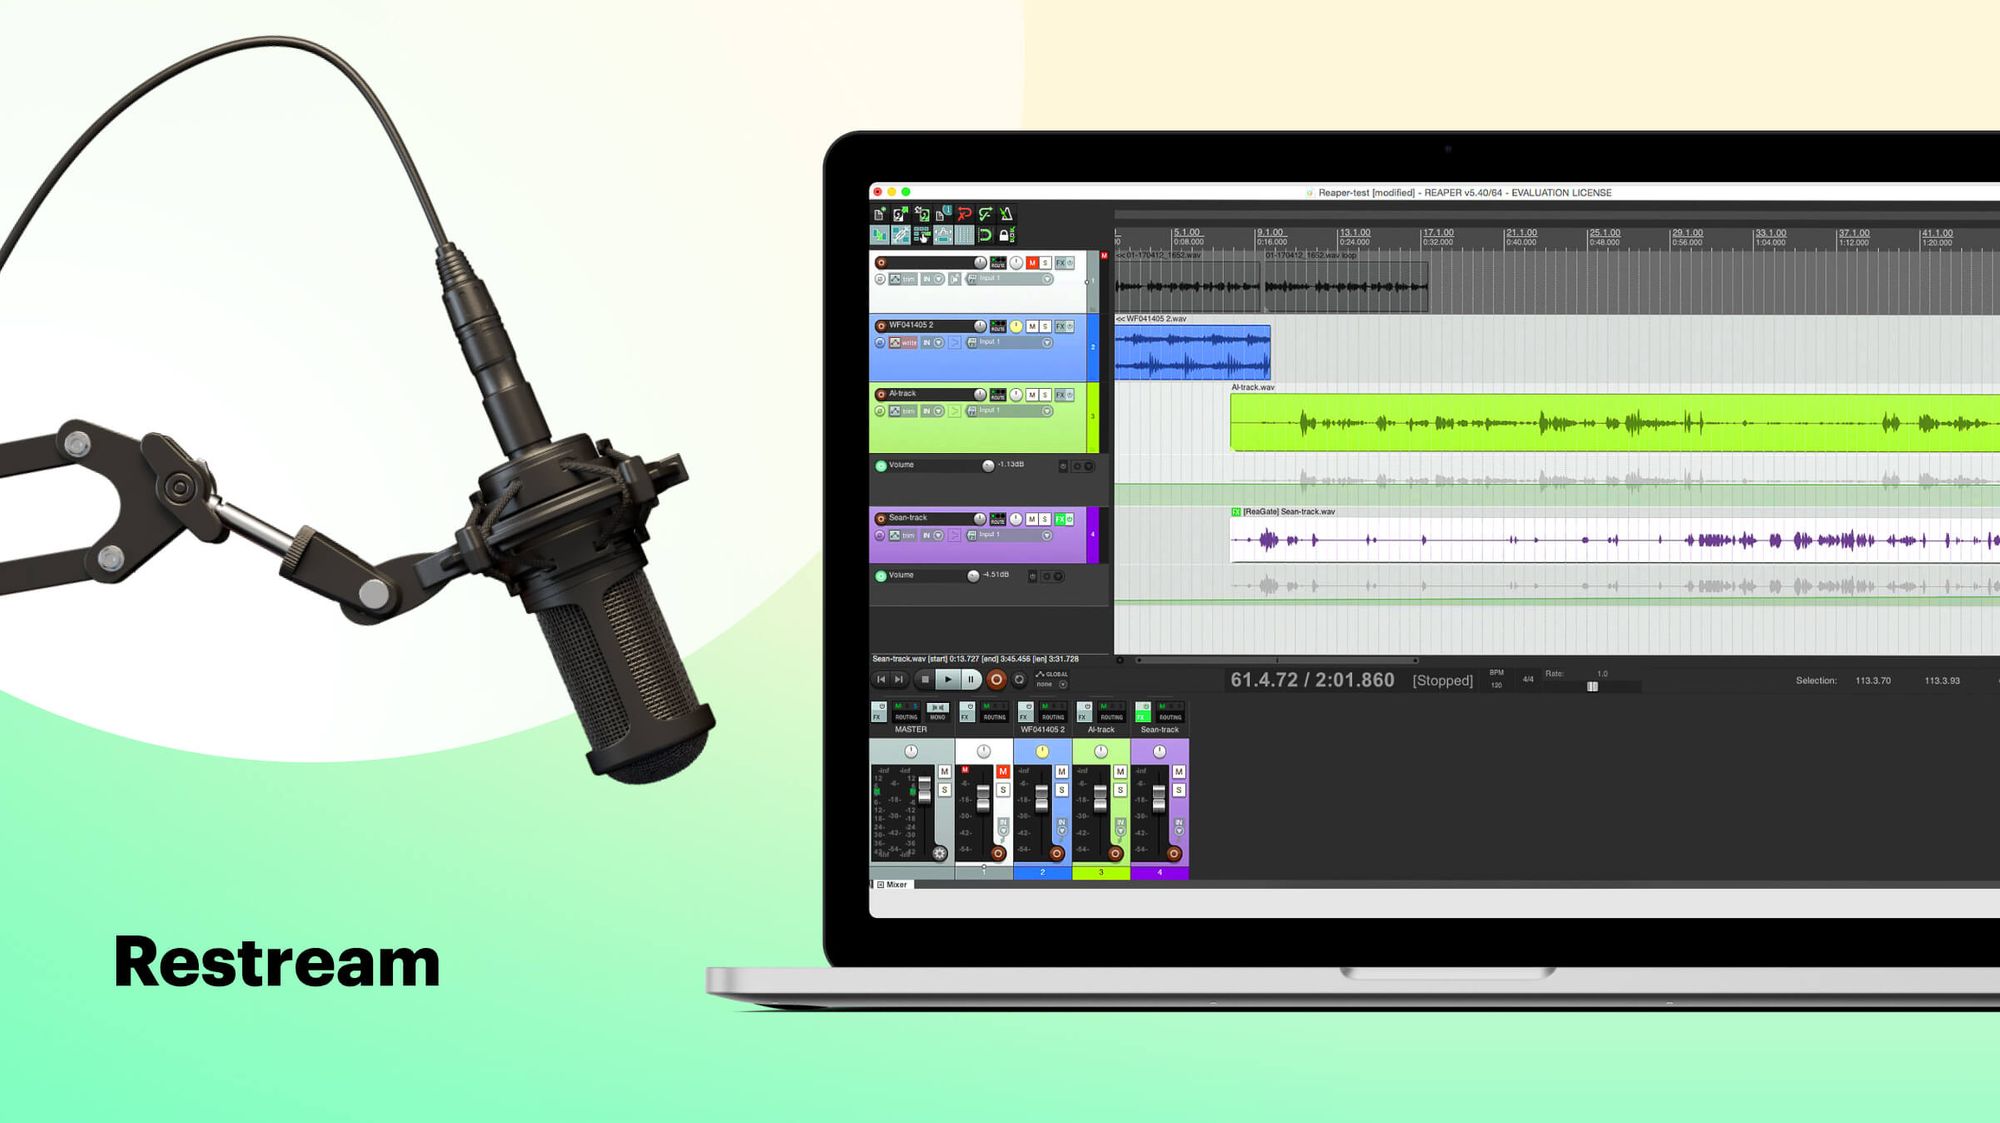Solo the Sean-track
This screenshot has width=2000, height=1123.
point(1043,517)
